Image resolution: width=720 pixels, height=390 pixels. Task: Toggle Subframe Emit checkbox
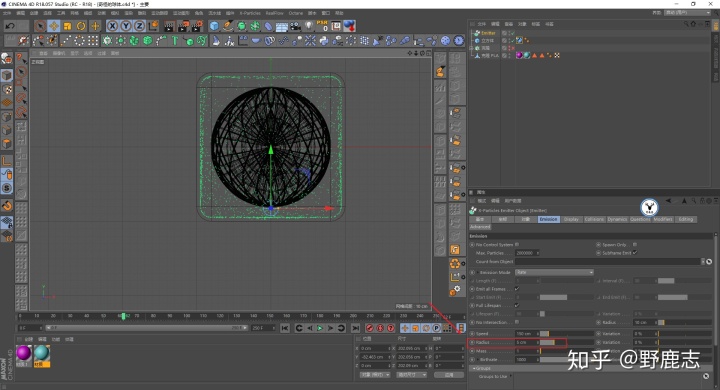point(635,253)
